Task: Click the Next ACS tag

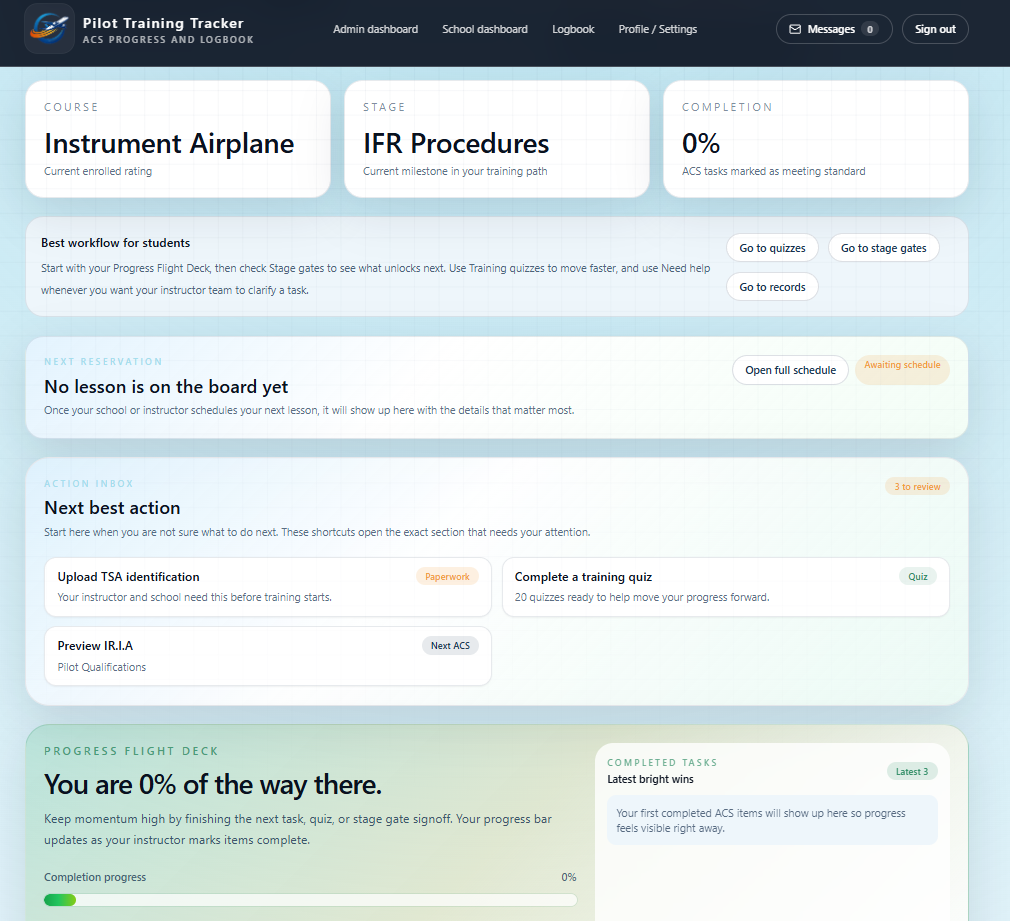Action: [x=450, y=646]
